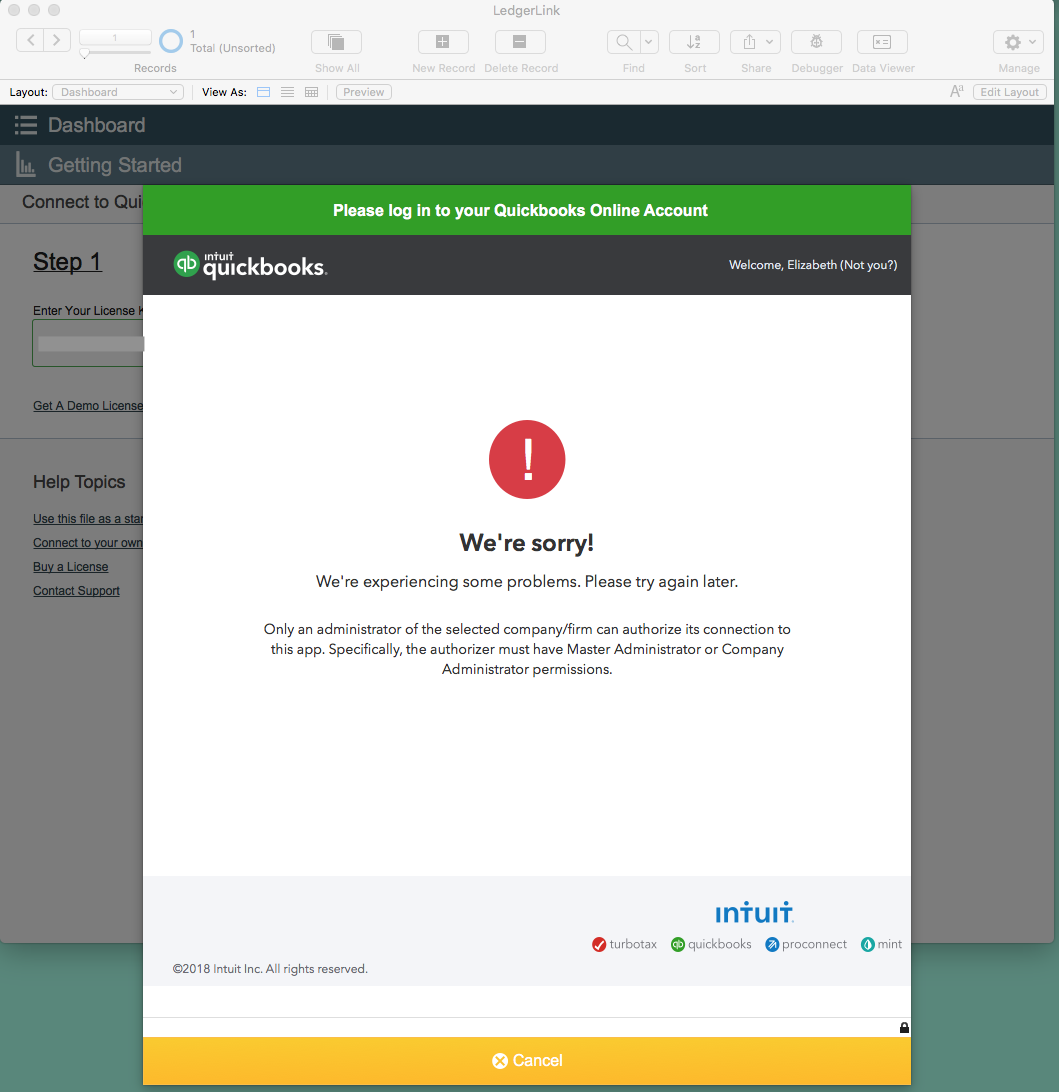Click the Step 1 heading
This screenshot has height=1092, width=1059.
coord(68,262)
